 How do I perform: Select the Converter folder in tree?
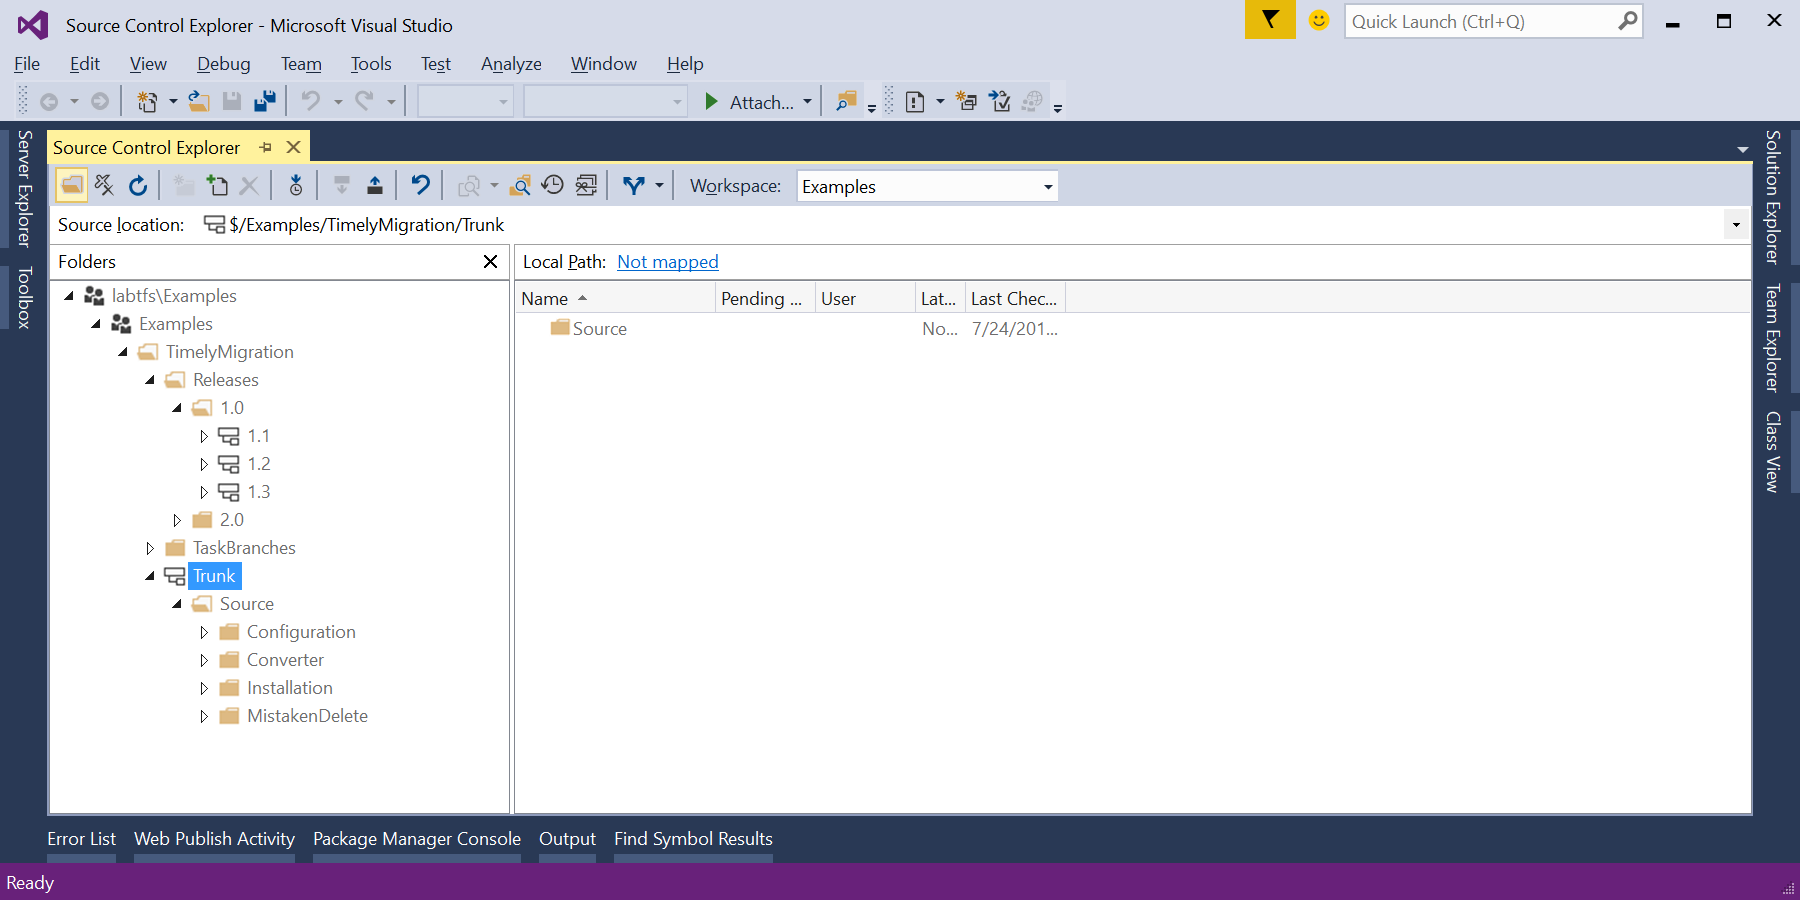point(285,660)
